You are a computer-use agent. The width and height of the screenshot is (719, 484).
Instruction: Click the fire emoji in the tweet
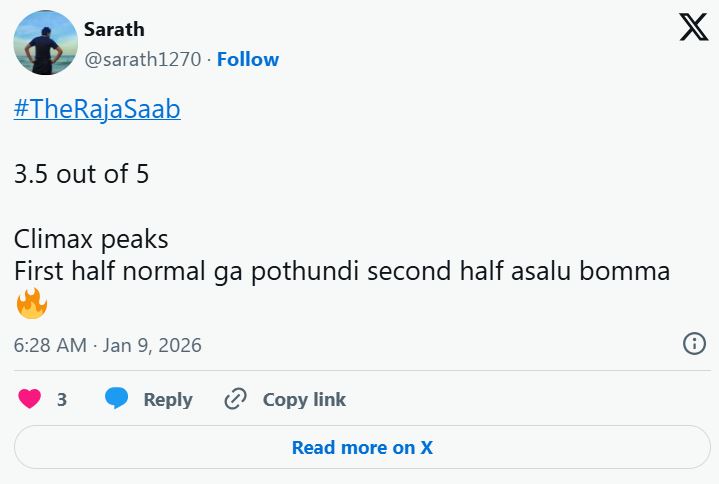[32, 303]
